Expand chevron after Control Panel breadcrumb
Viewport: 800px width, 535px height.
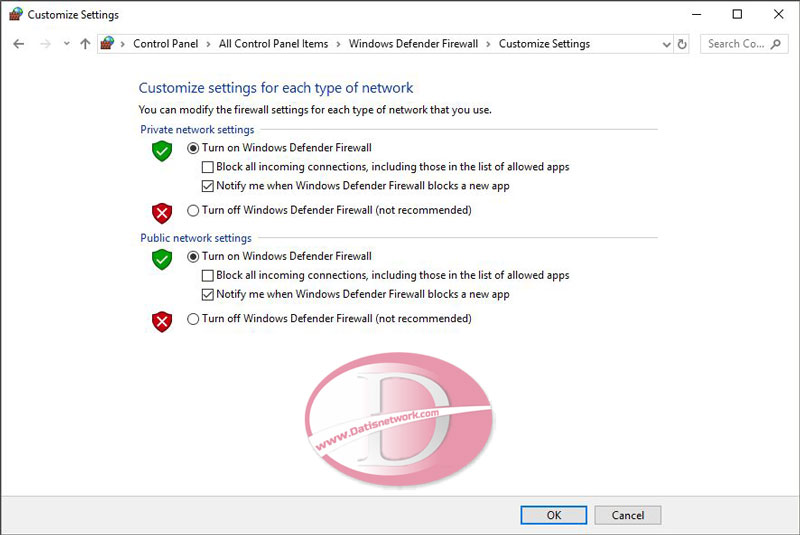coord(208,44)
